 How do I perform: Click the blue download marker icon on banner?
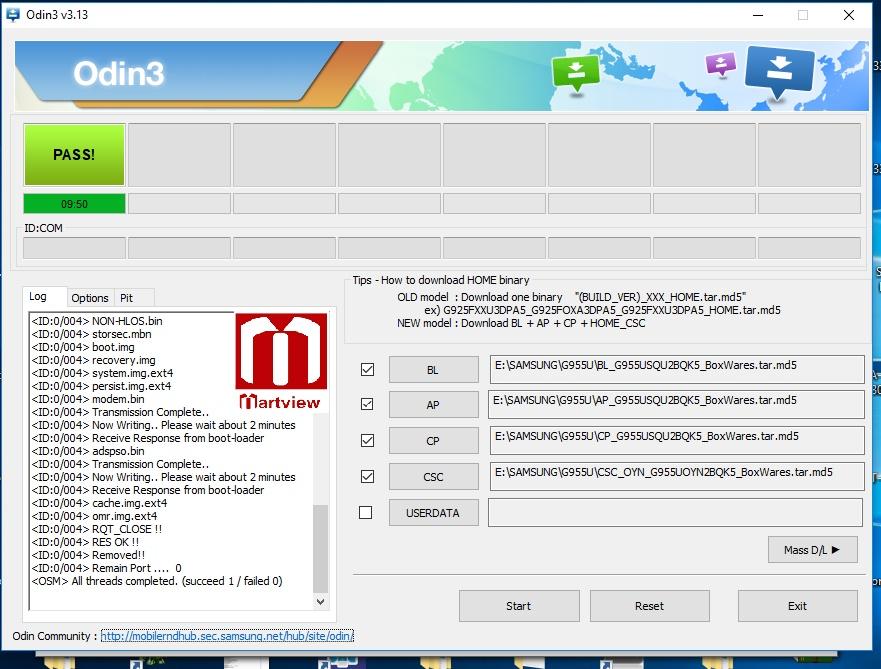(x=779, y=72)
